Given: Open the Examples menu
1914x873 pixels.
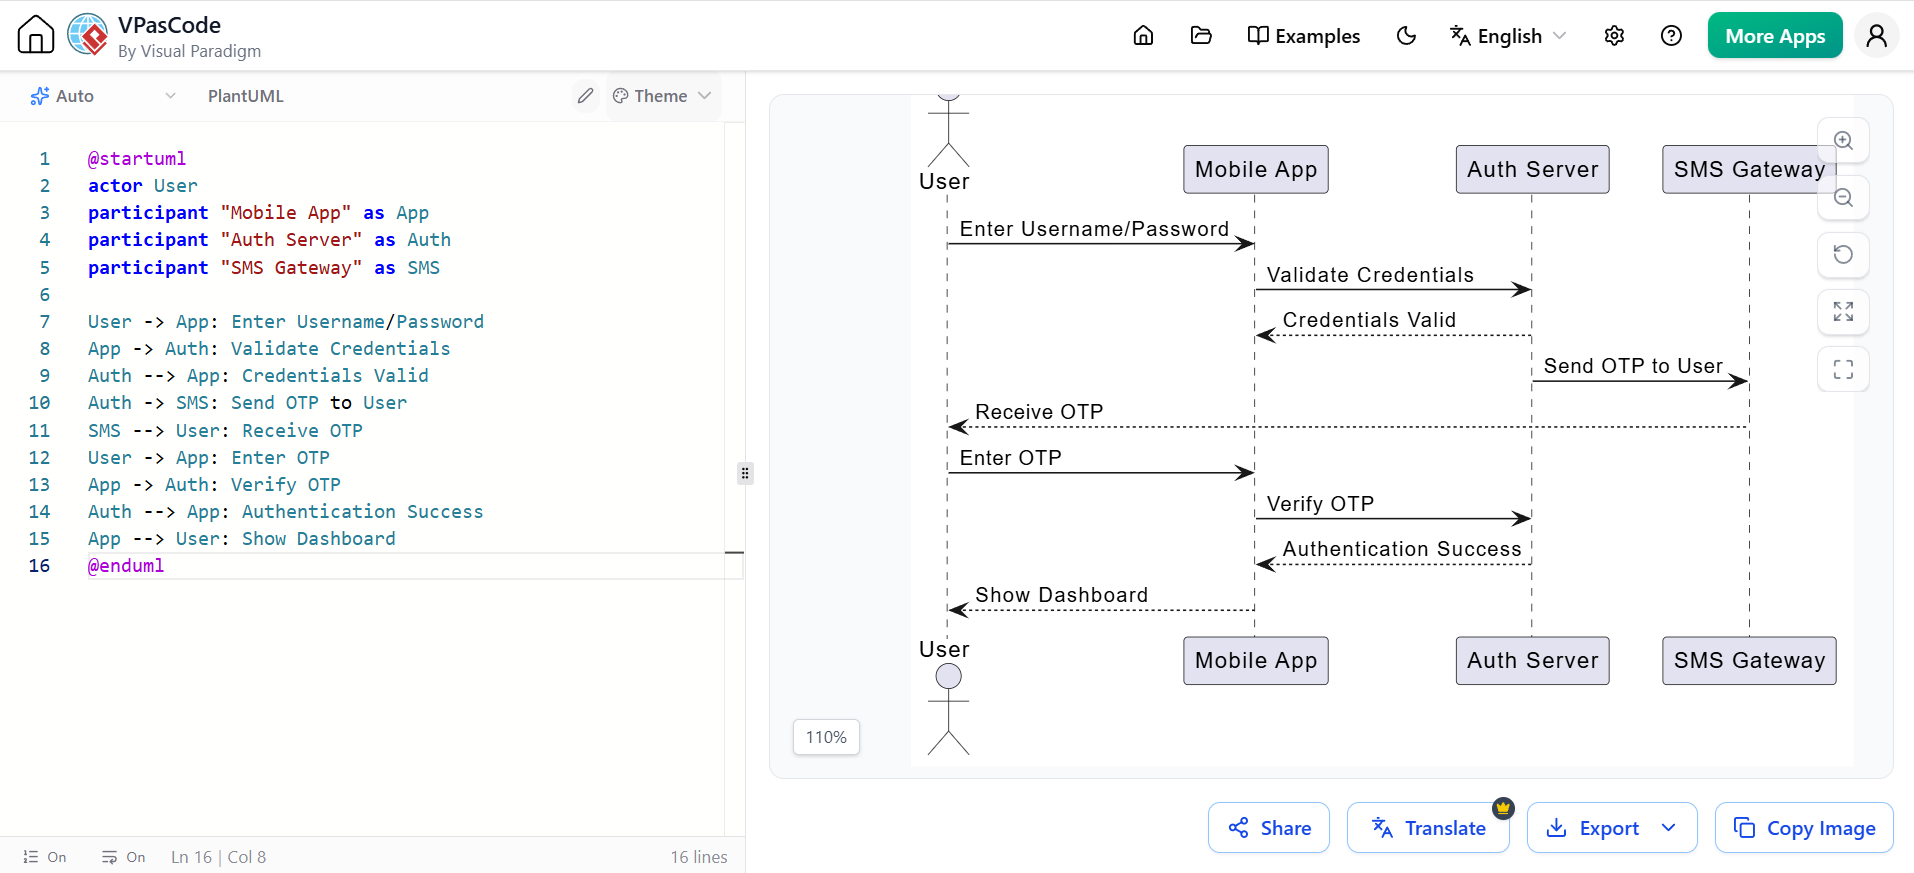Looking at the screenshot, I should click(x=1304, y=36).
